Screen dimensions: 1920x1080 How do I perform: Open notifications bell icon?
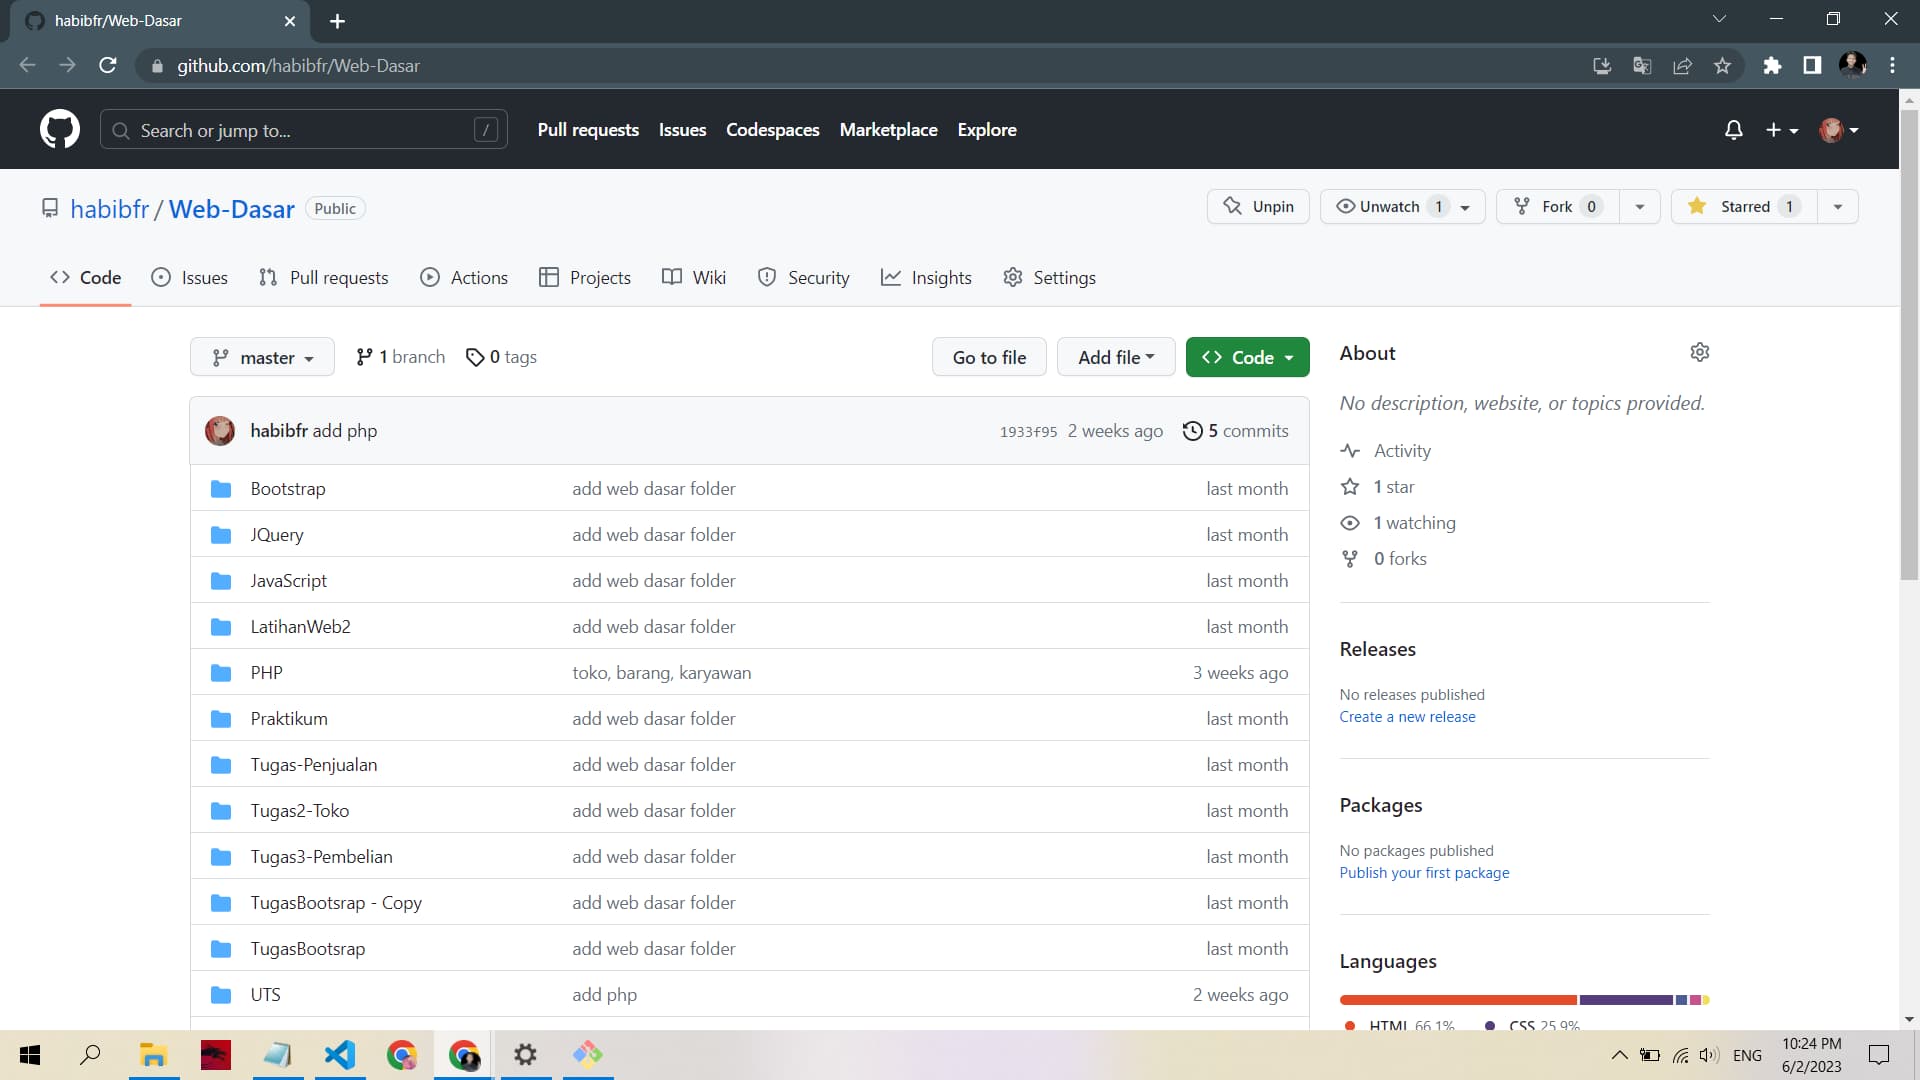[1734, 130]
